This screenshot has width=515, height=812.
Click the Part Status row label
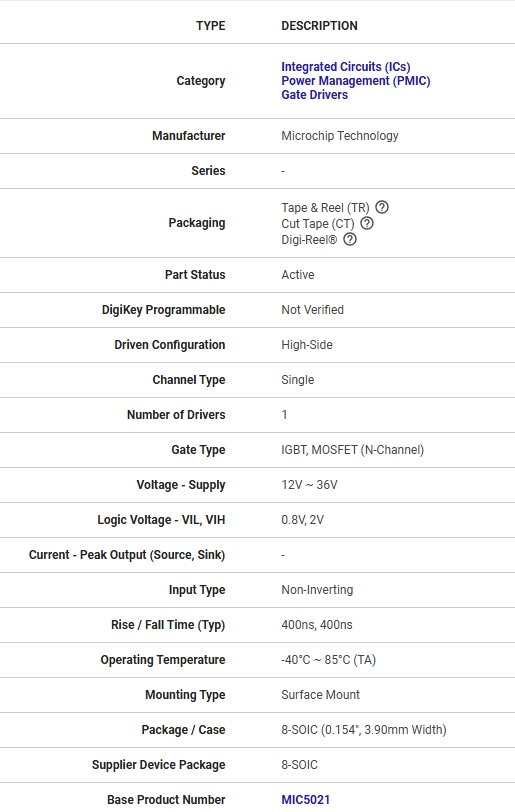coord(195,275)
